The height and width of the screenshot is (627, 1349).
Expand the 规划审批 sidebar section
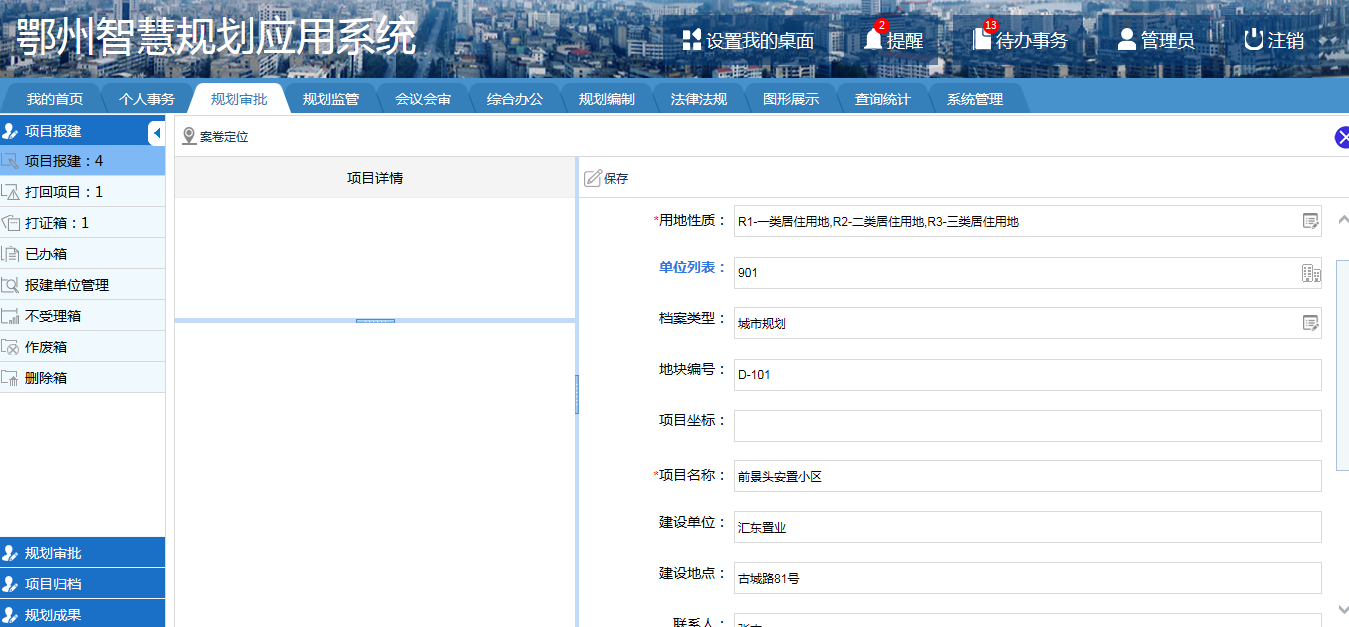tap(82, 553)
